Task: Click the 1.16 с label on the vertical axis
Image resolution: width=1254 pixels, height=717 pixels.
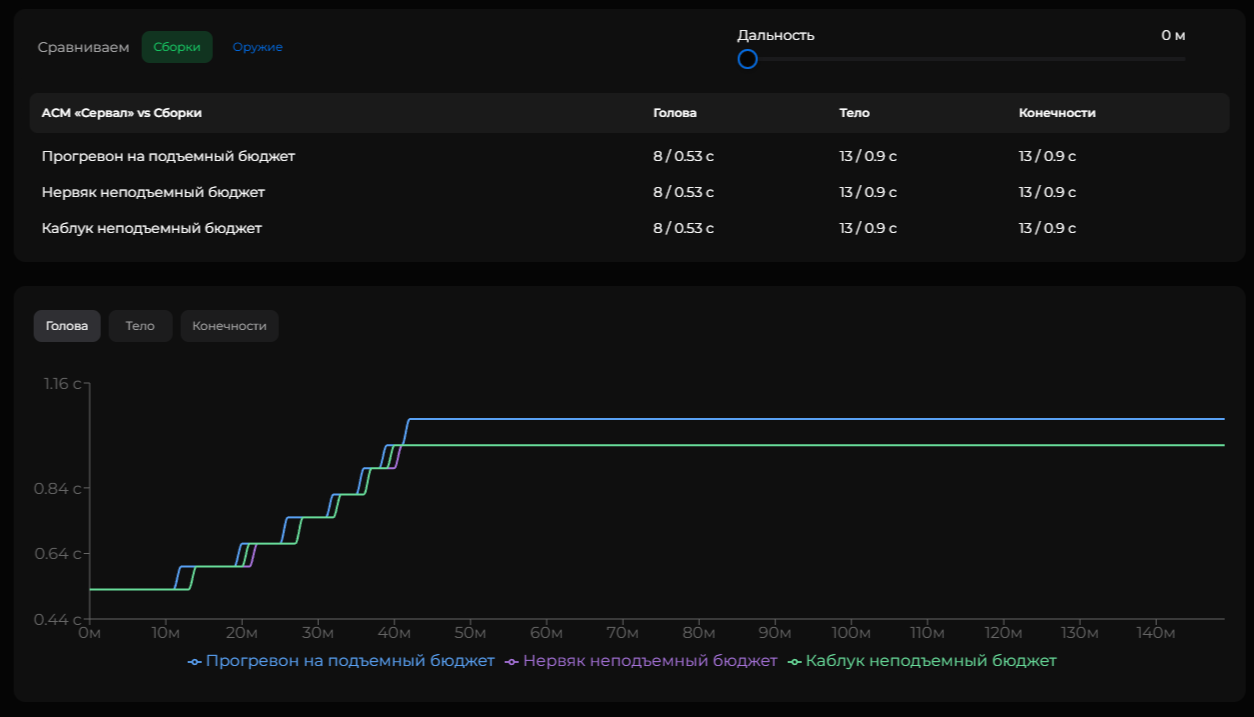Action: tap(62, 384)
